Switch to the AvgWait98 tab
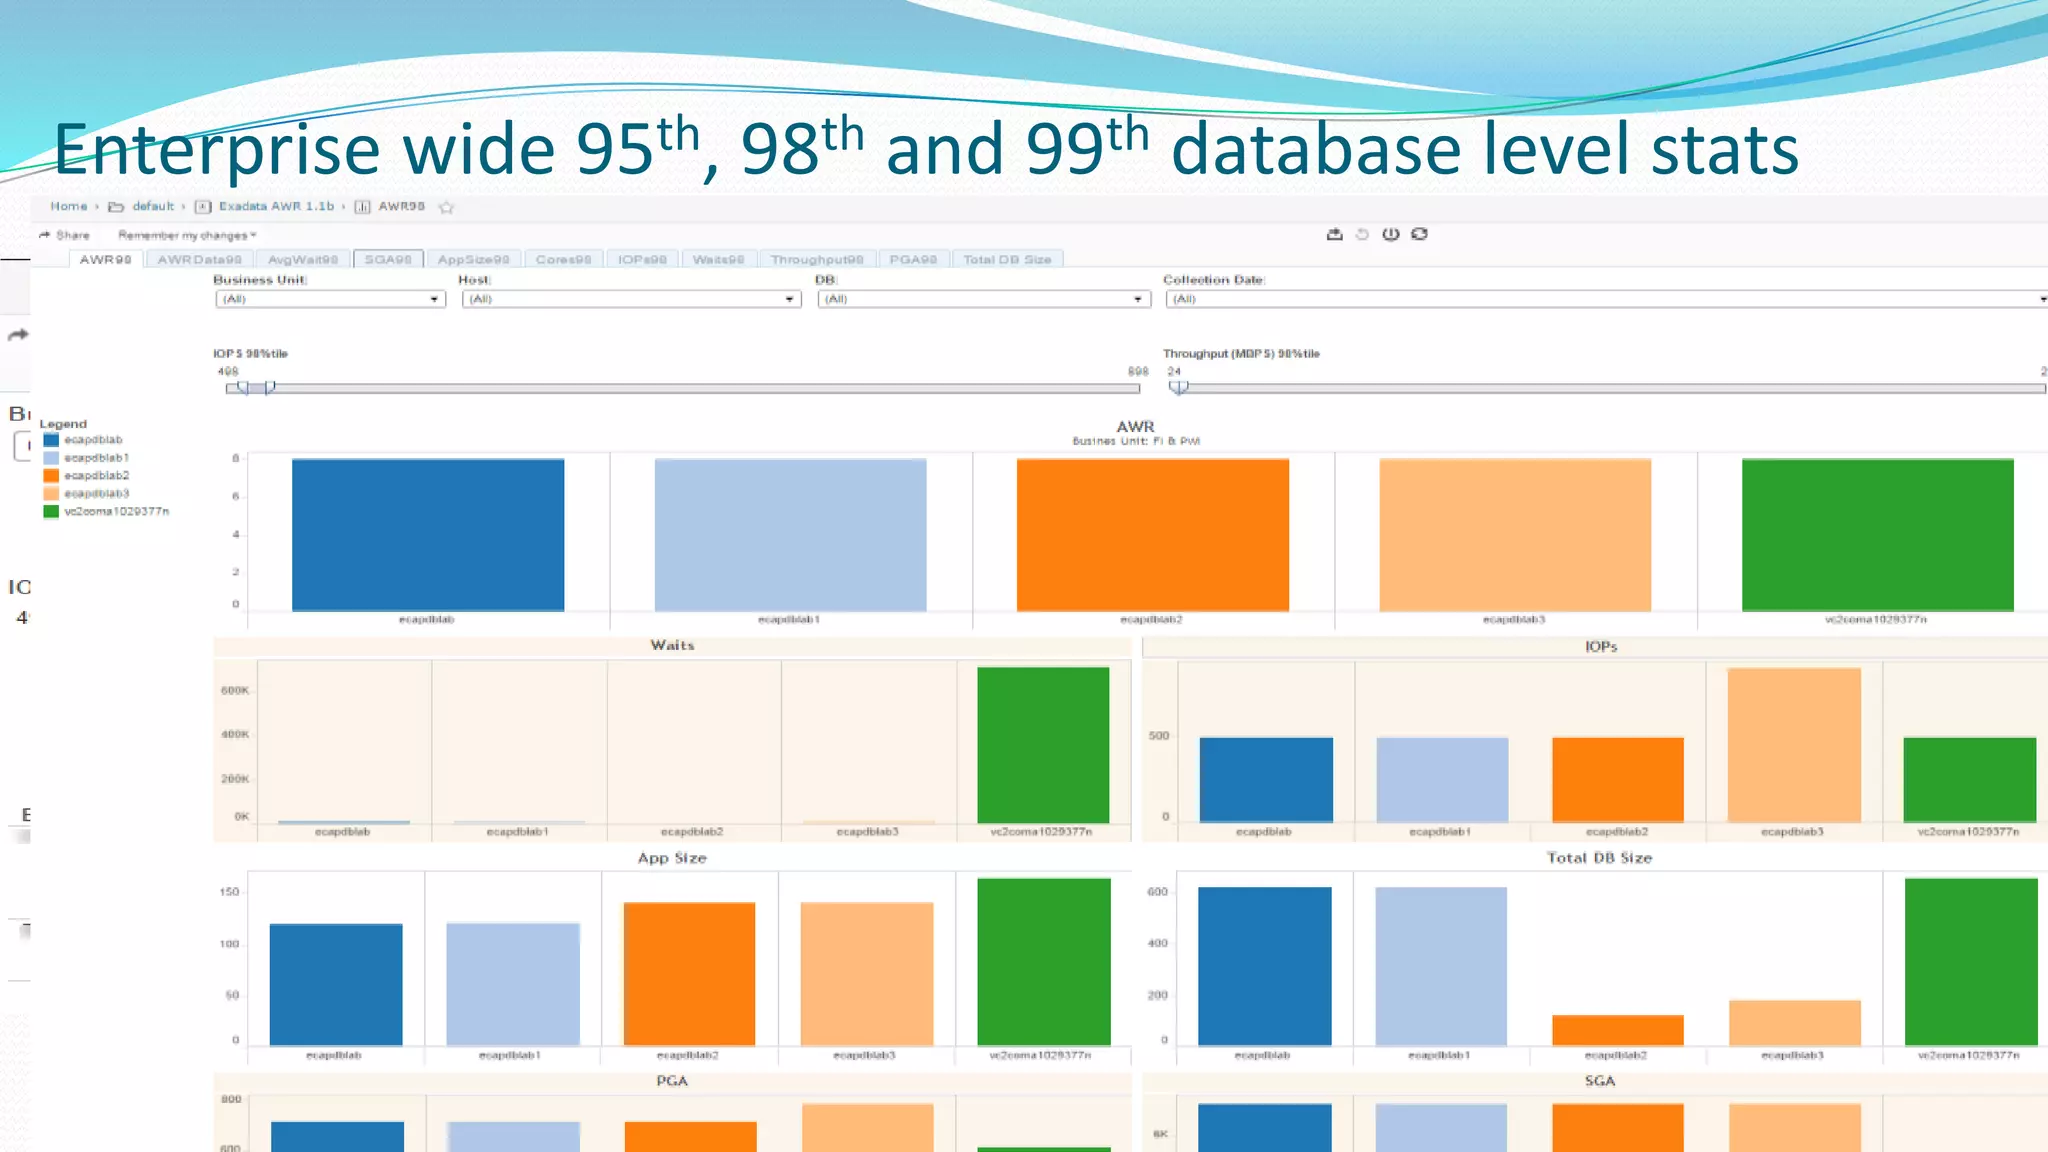The height and width of the screenshot is (1152, 2048). [303, 259]
